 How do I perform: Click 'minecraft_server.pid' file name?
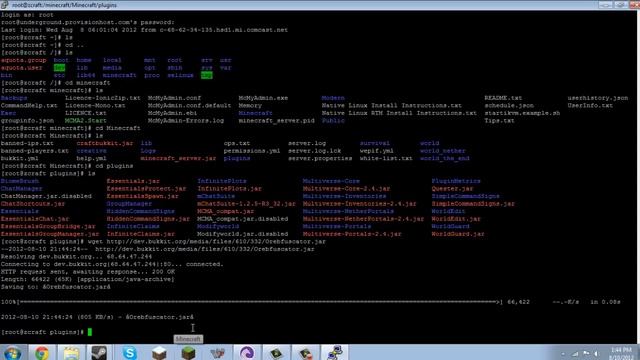tap(276, 120)
